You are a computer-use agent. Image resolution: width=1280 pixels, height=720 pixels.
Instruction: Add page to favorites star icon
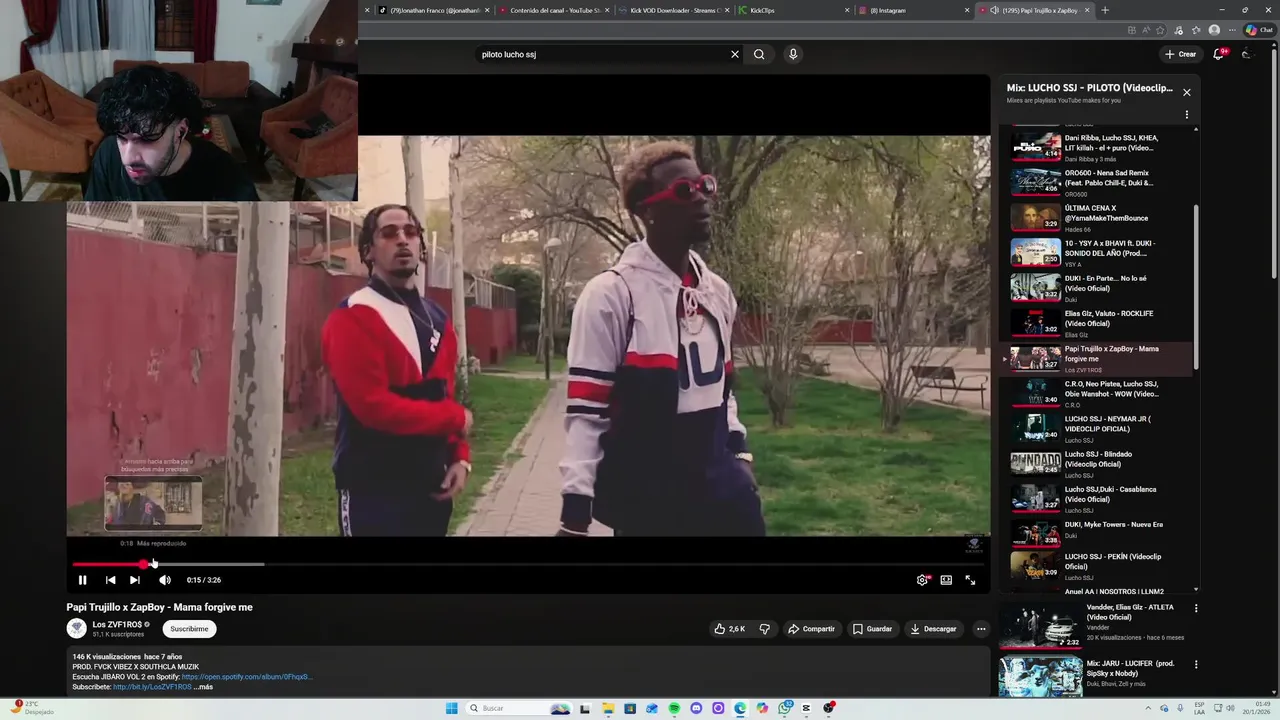pos(1161,30)
